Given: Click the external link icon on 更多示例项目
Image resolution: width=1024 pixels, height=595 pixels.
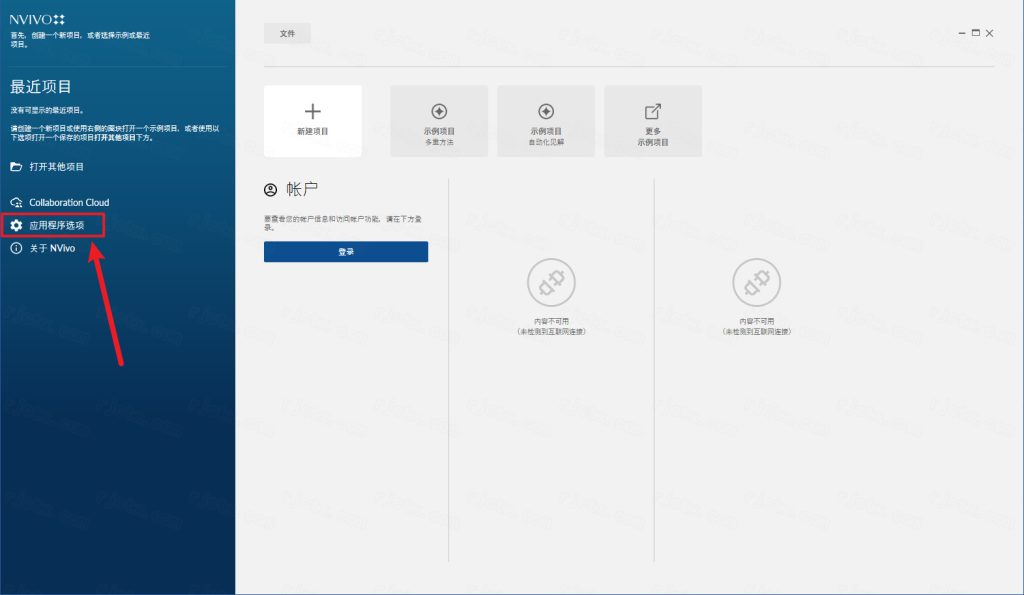Looking at the screenshot, I should 653,112.
